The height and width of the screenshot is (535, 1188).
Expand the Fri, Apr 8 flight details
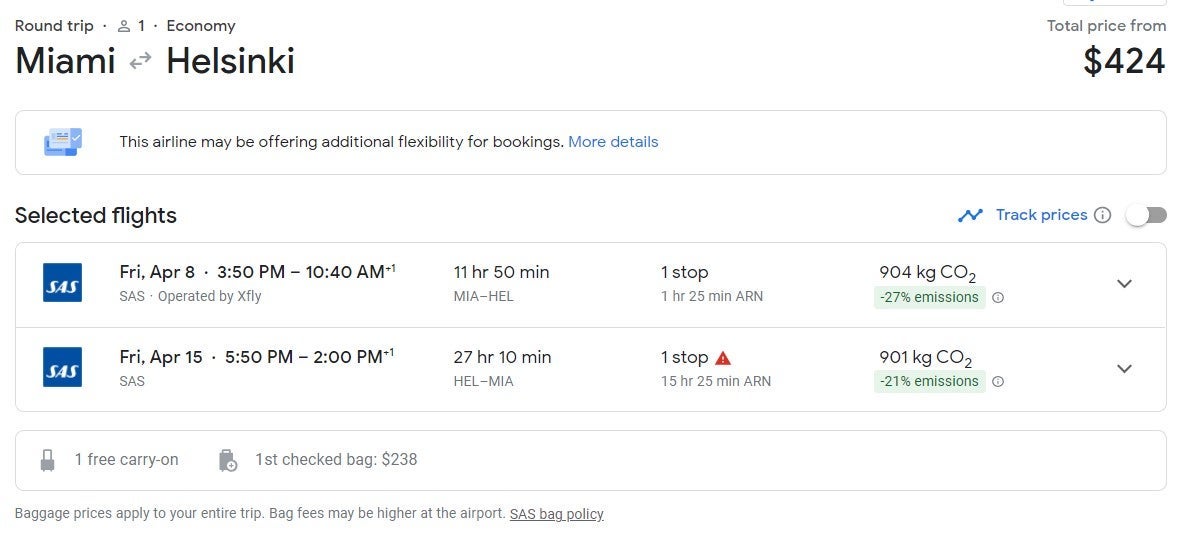click(1124, 284)
